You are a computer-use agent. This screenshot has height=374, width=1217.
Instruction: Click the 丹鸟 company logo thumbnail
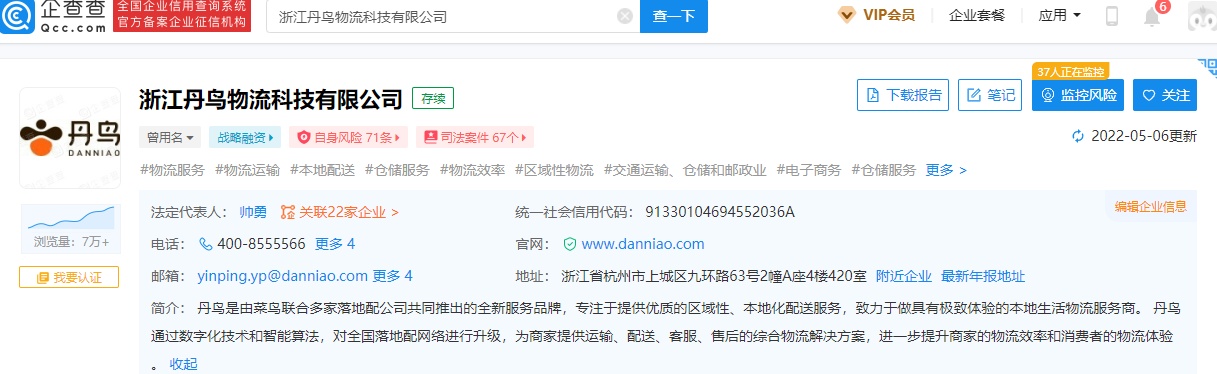tap(70, 138)
